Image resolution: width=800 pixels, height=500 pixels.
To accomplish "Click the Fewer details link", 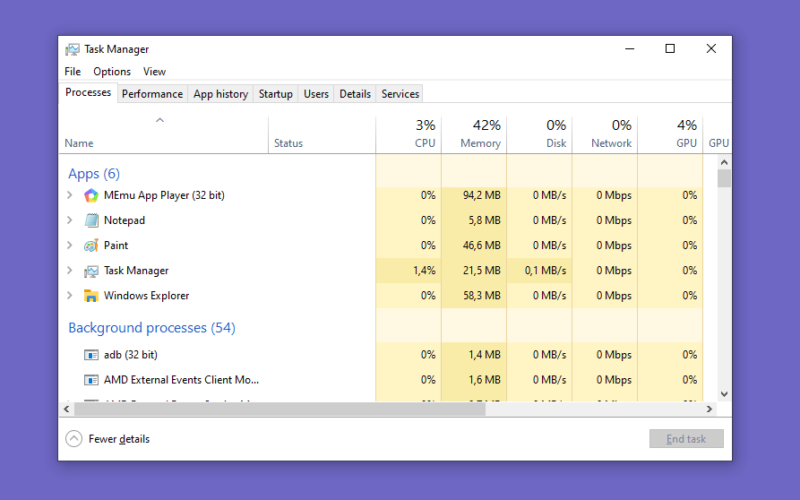I will coord(119,439).
